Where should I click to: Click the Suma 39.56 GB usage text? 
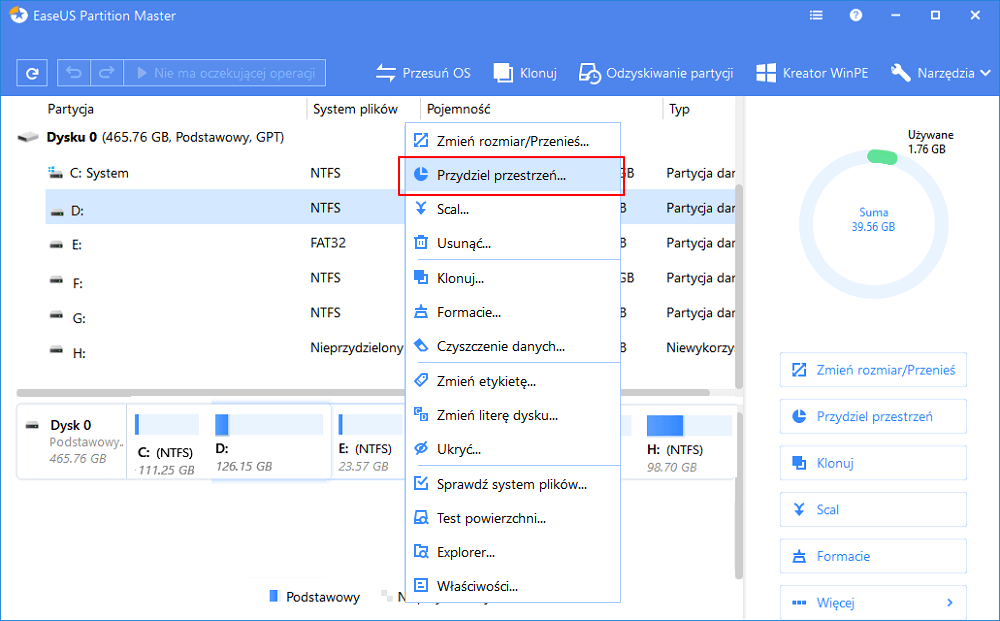click(x=873, y=219)
